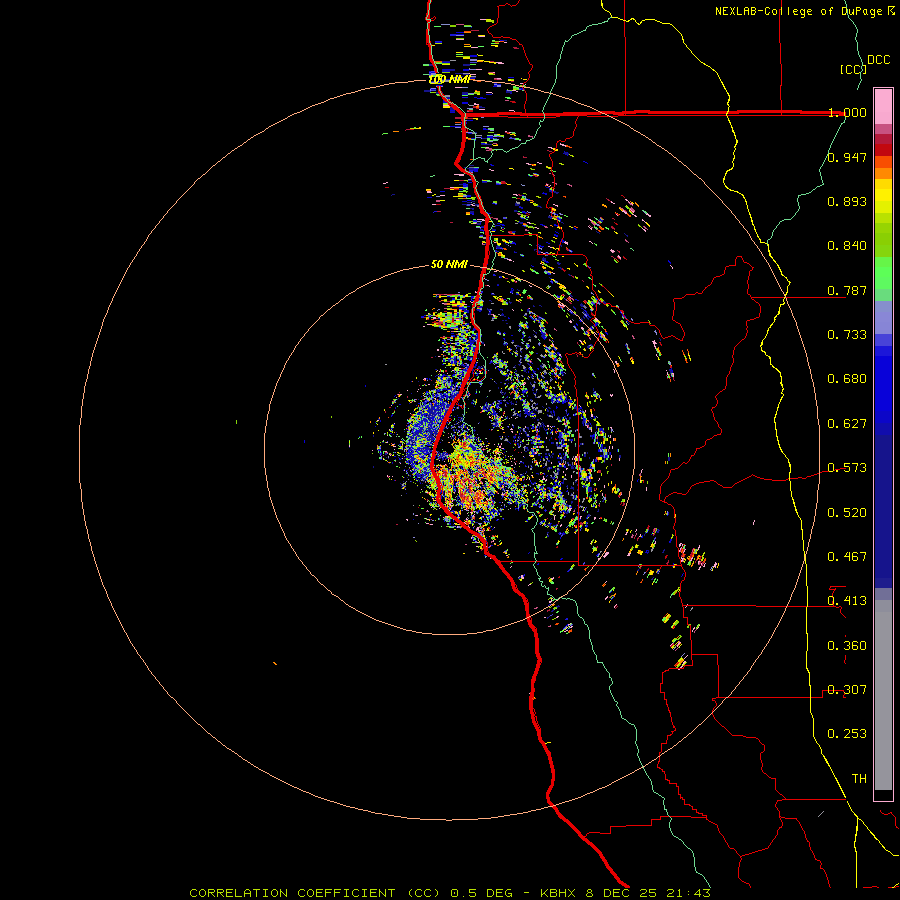The image size is (900, 900).
Task: Select the 0.467 scale value
Action: [847, 557]
